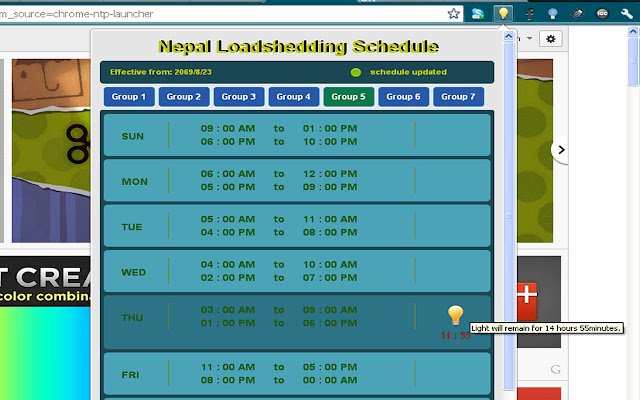This screenshot has height=400, width=640.
Task: Open Group 4 schedule
Action: pyautogui.click(x=293, y=97)
